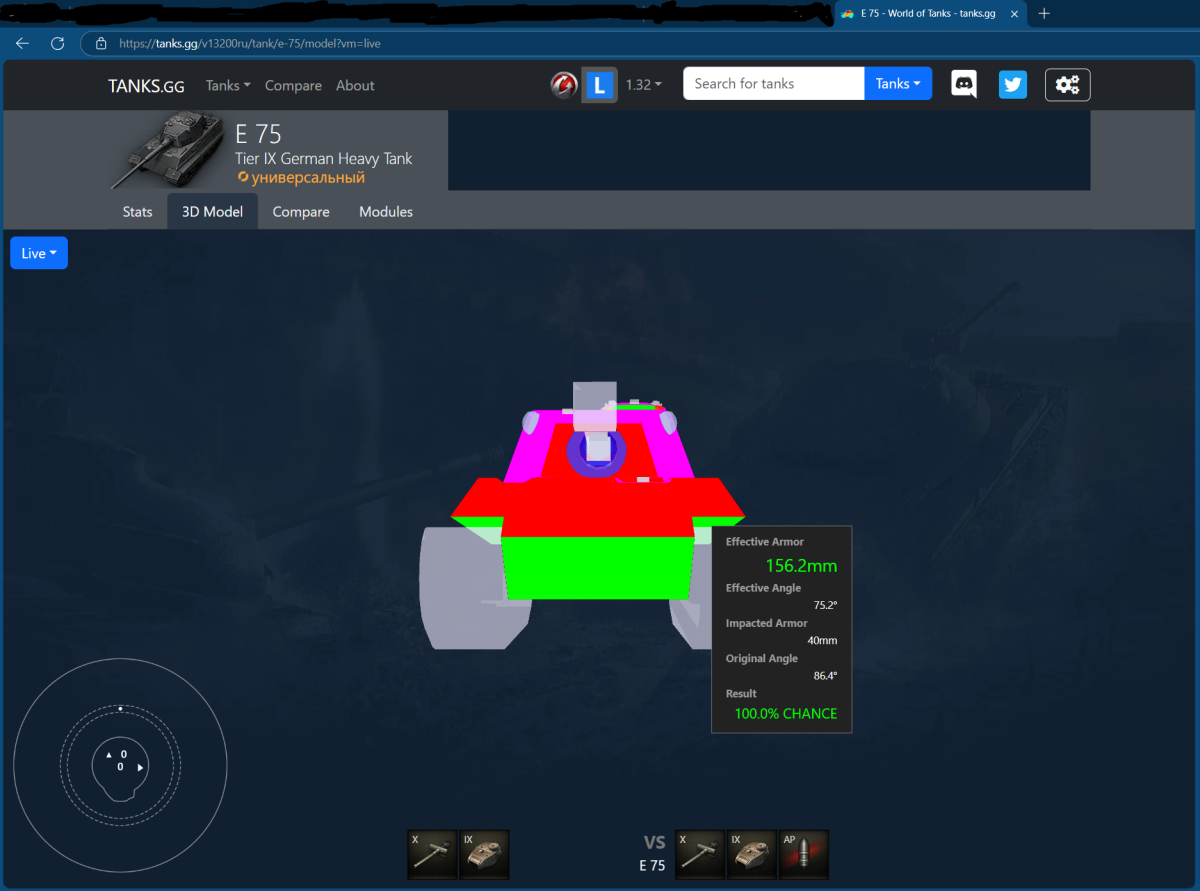Select the left-side tier IX turret icon

tap(485, 853)
